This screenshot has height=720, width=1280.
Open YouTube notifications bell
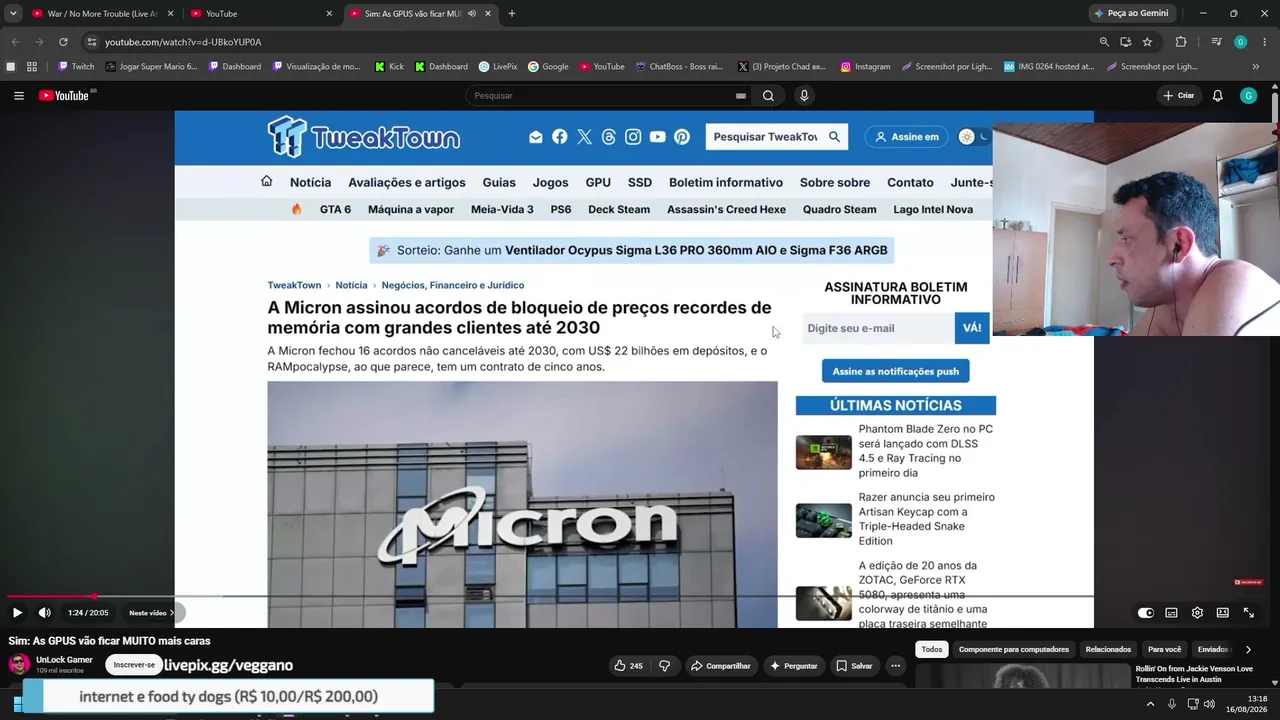1217,96
